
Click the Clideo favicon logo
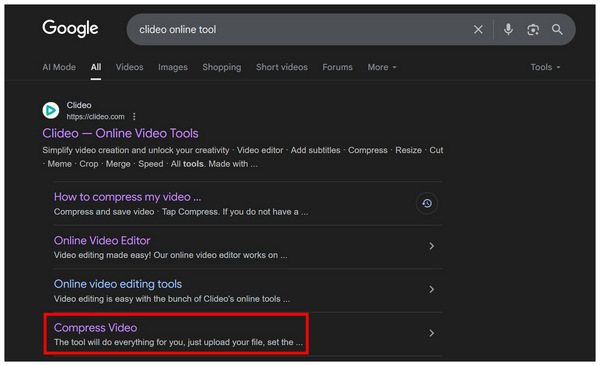click(51, 111)
